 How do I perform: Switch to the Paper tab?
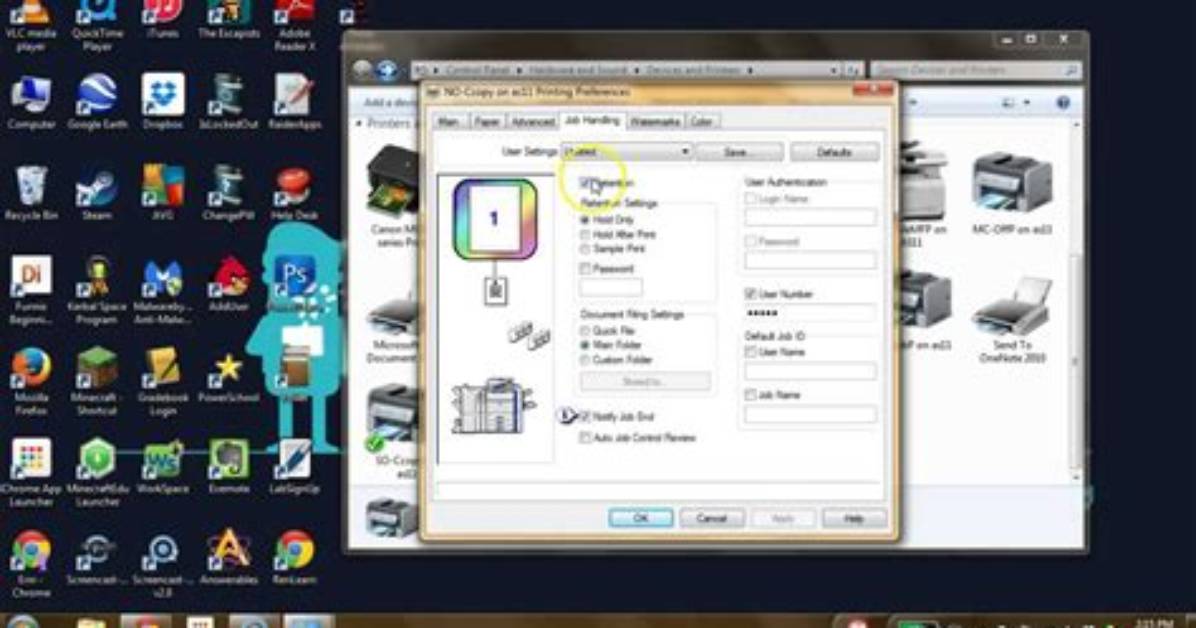click(x=487, y=121)
